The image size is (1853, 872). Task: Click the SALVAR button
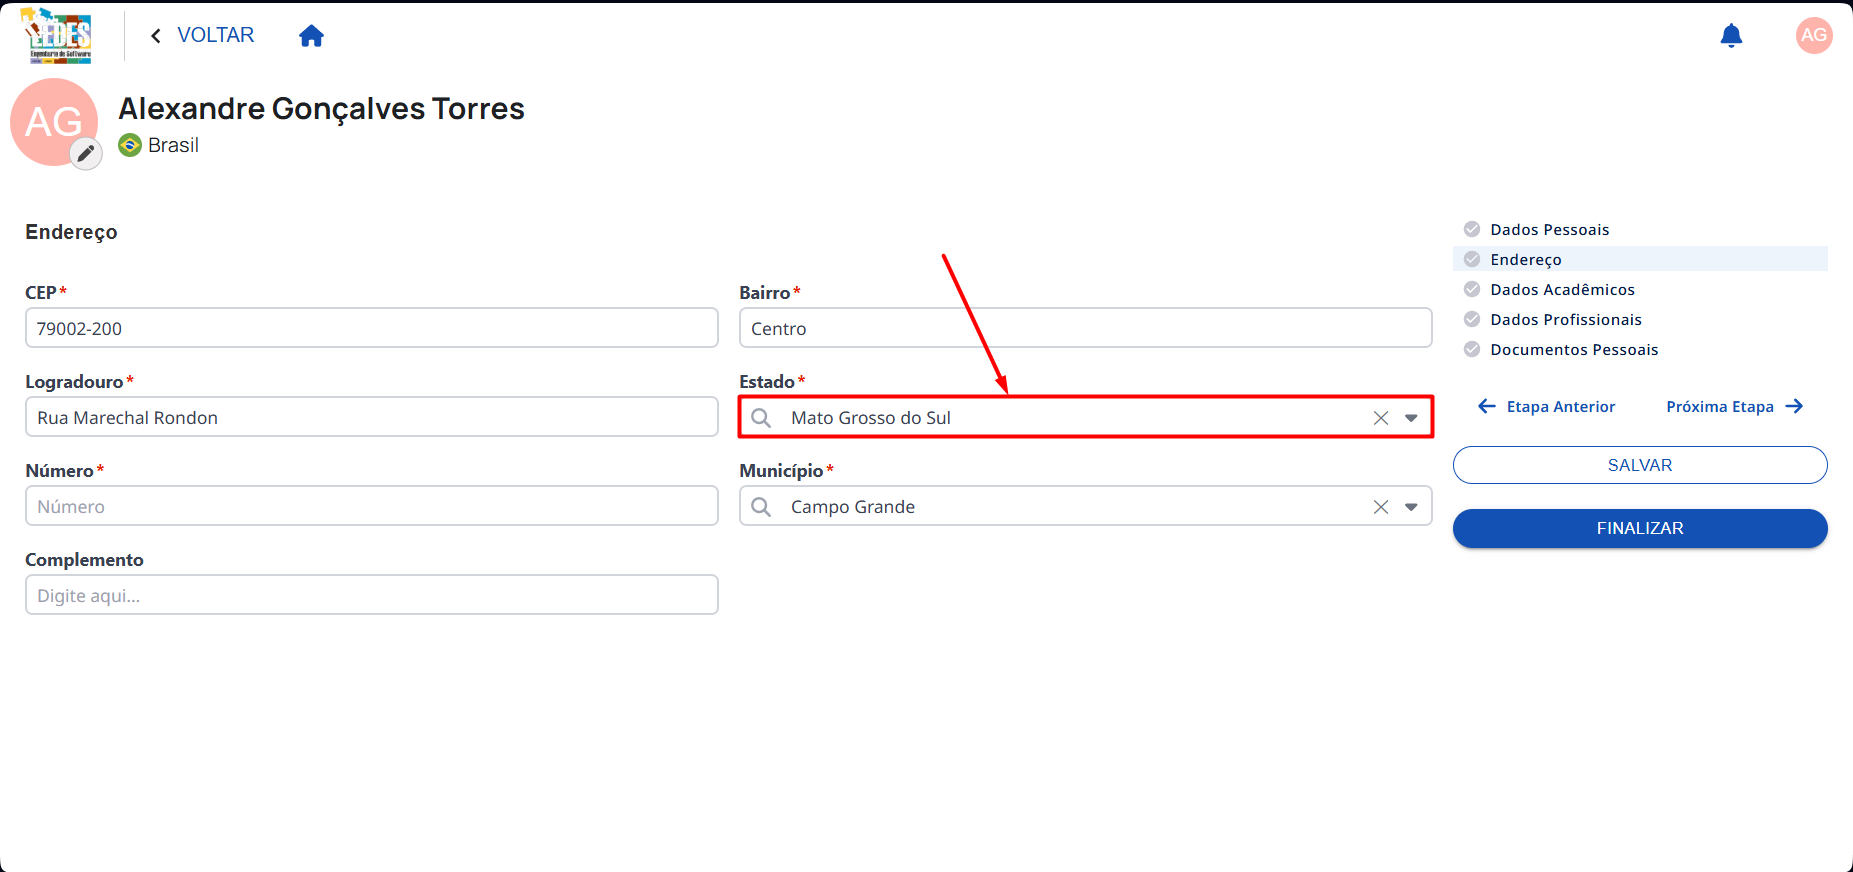(1640, 465)
